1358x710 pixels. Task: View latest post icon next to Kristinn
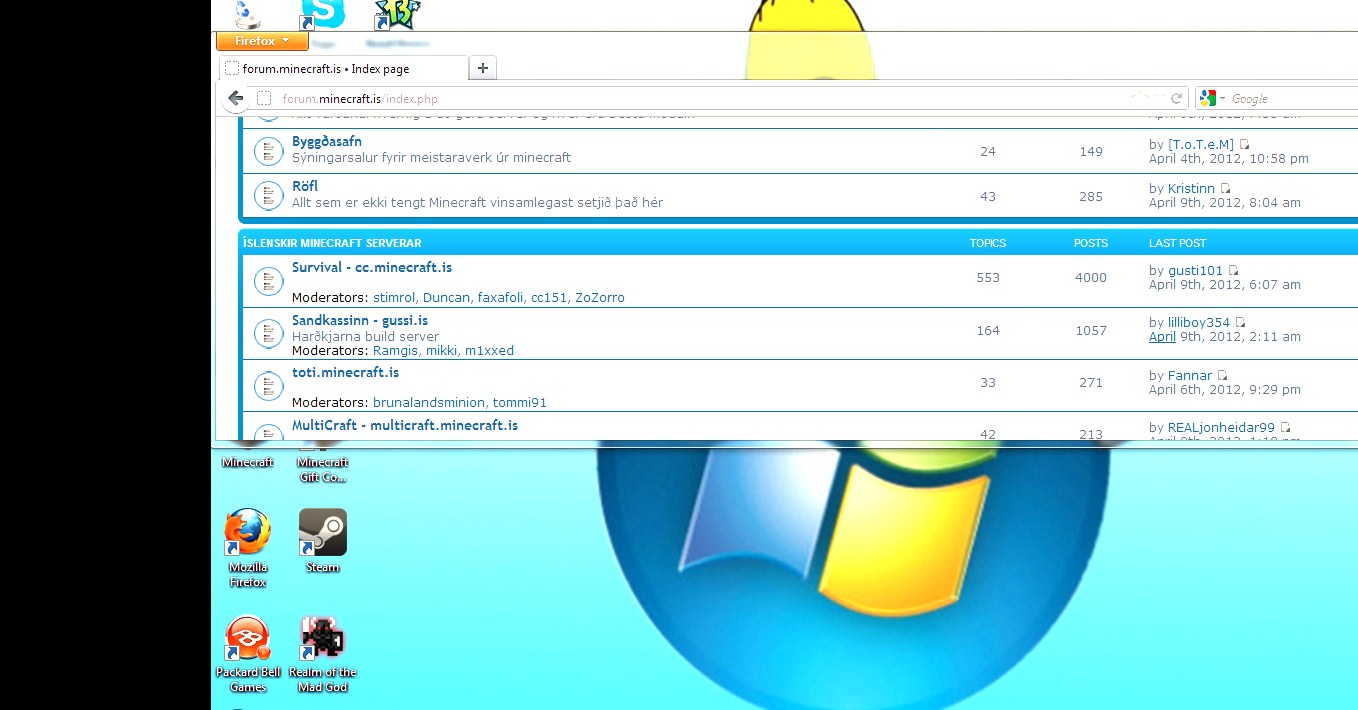1226,189
